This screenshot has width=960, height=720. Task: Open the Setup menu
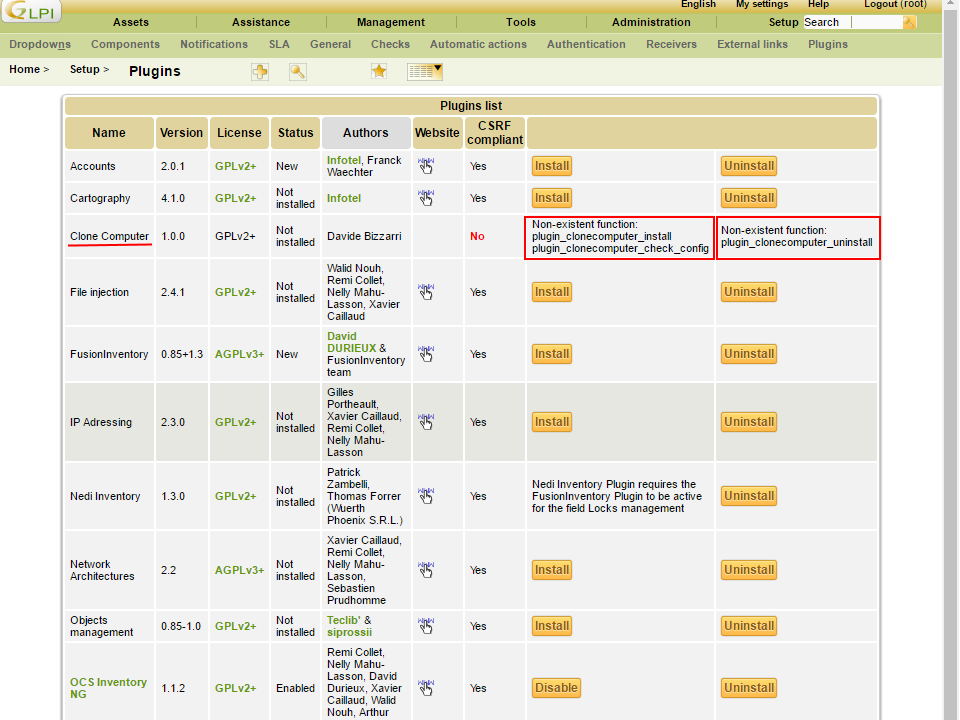783,22
